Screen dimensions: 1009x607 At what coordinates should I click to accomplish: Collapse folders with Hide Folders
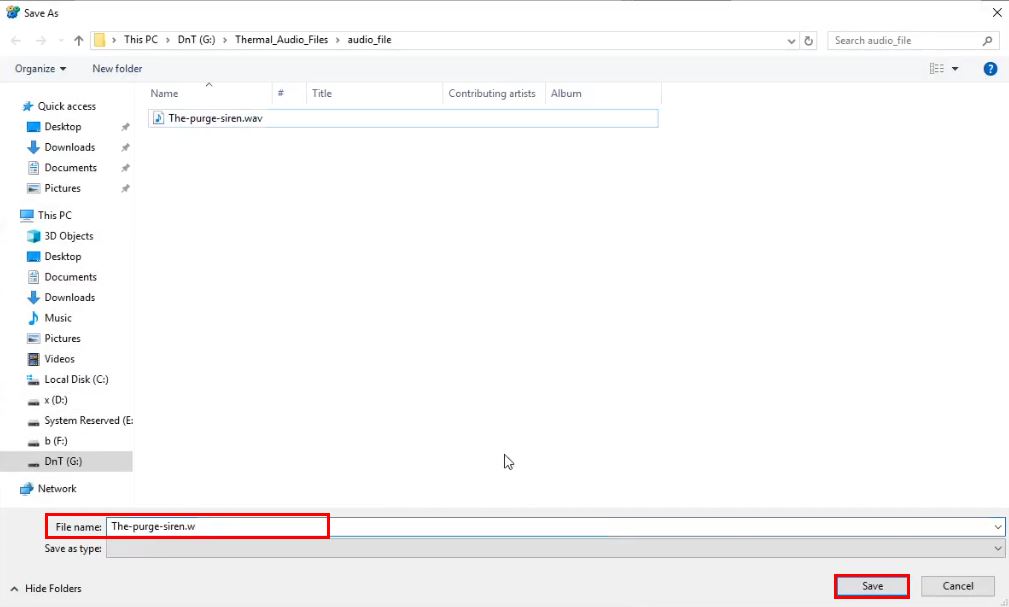click(x=46, y=588)
